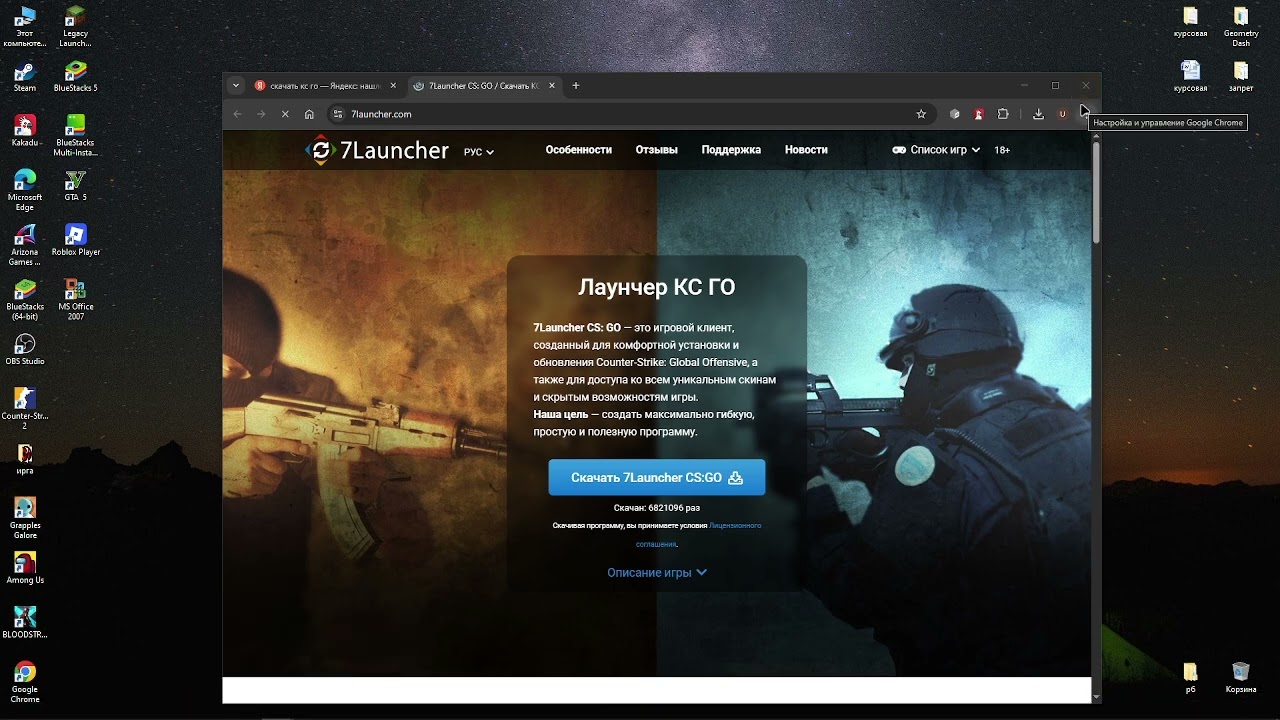
Task: Expand the Список игр games list
Action: coord(937,150)
